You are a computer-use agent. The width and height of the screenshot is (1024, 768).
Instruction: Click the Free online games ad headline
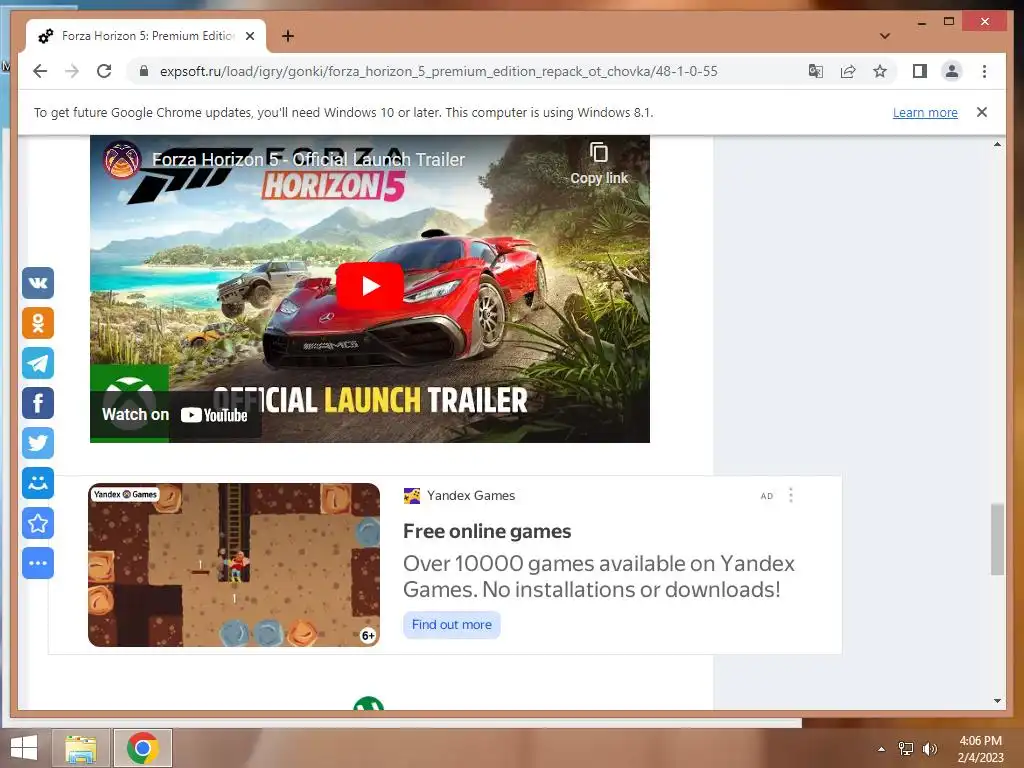(x=487, y=532)
